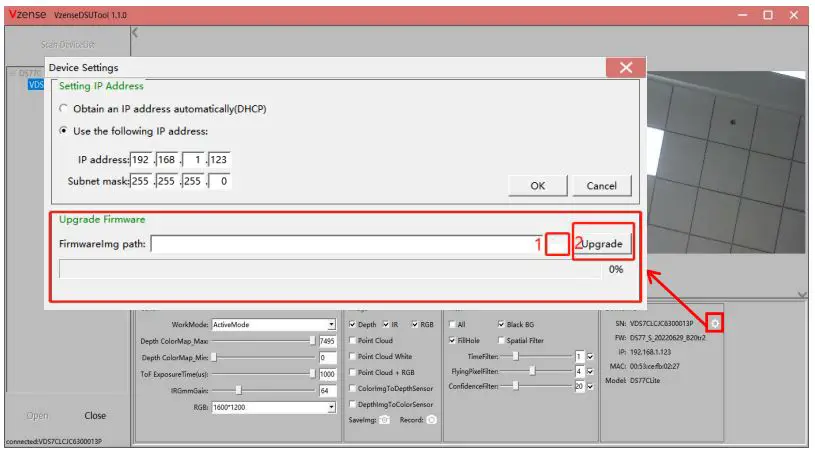Click the down chevron below the camera preview
815x454 pixels.
[802, 295]
